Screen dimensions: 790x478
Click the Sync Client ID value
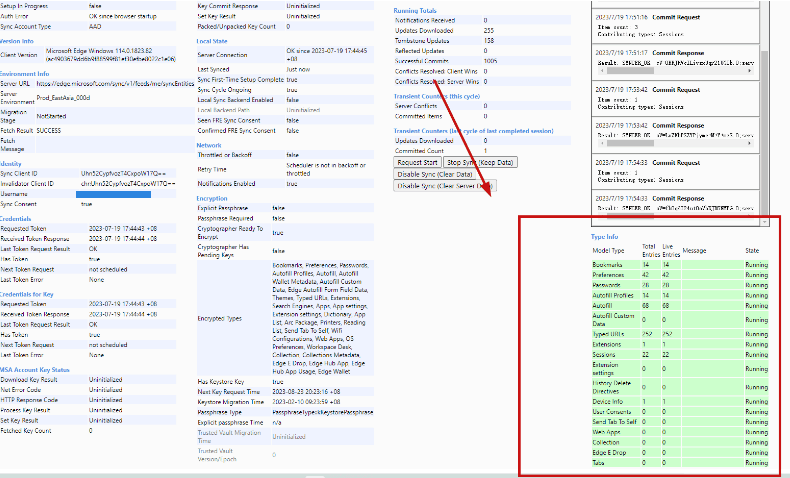[x=123, y=173]
